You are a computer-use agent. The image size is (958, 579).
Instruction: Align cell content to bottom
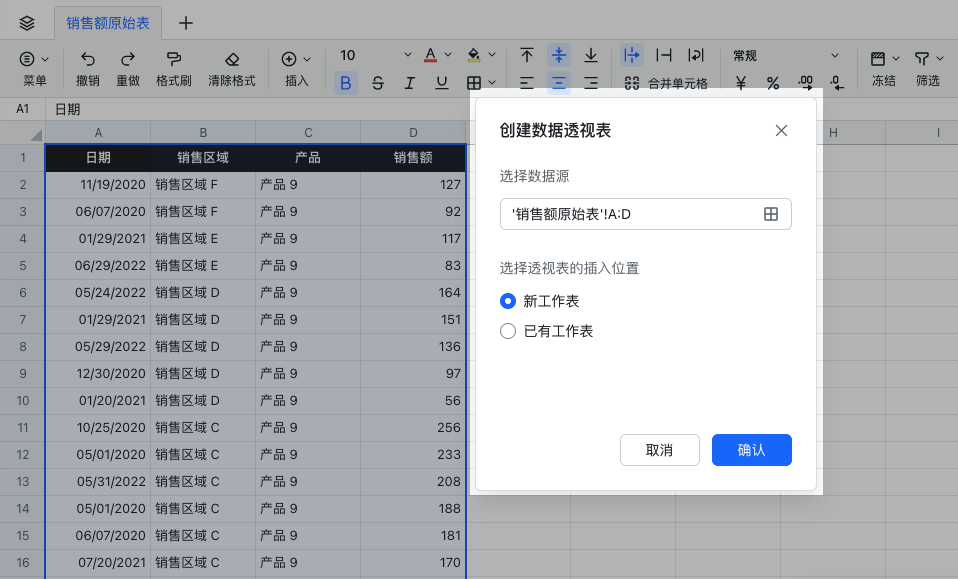click(x=591, y=55)
